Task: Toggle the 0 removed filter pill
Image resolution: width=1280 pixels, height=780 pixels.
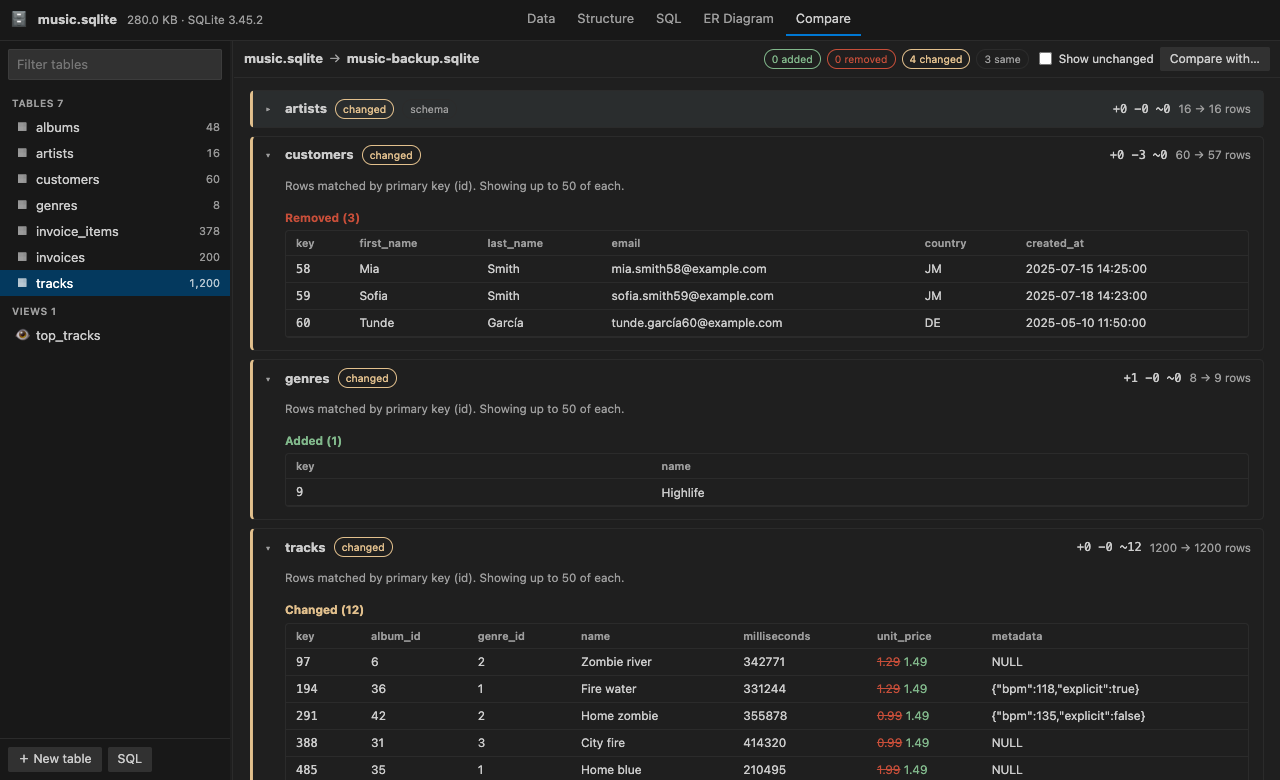Action: click(x=861, y=59)
